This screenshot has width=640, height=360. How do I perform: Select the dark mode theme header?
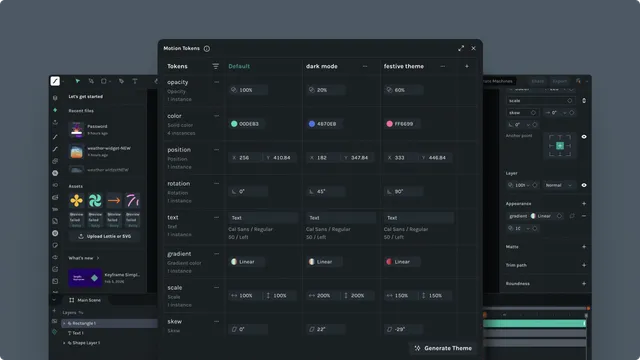pyautogui.click(x=322, y=66)
